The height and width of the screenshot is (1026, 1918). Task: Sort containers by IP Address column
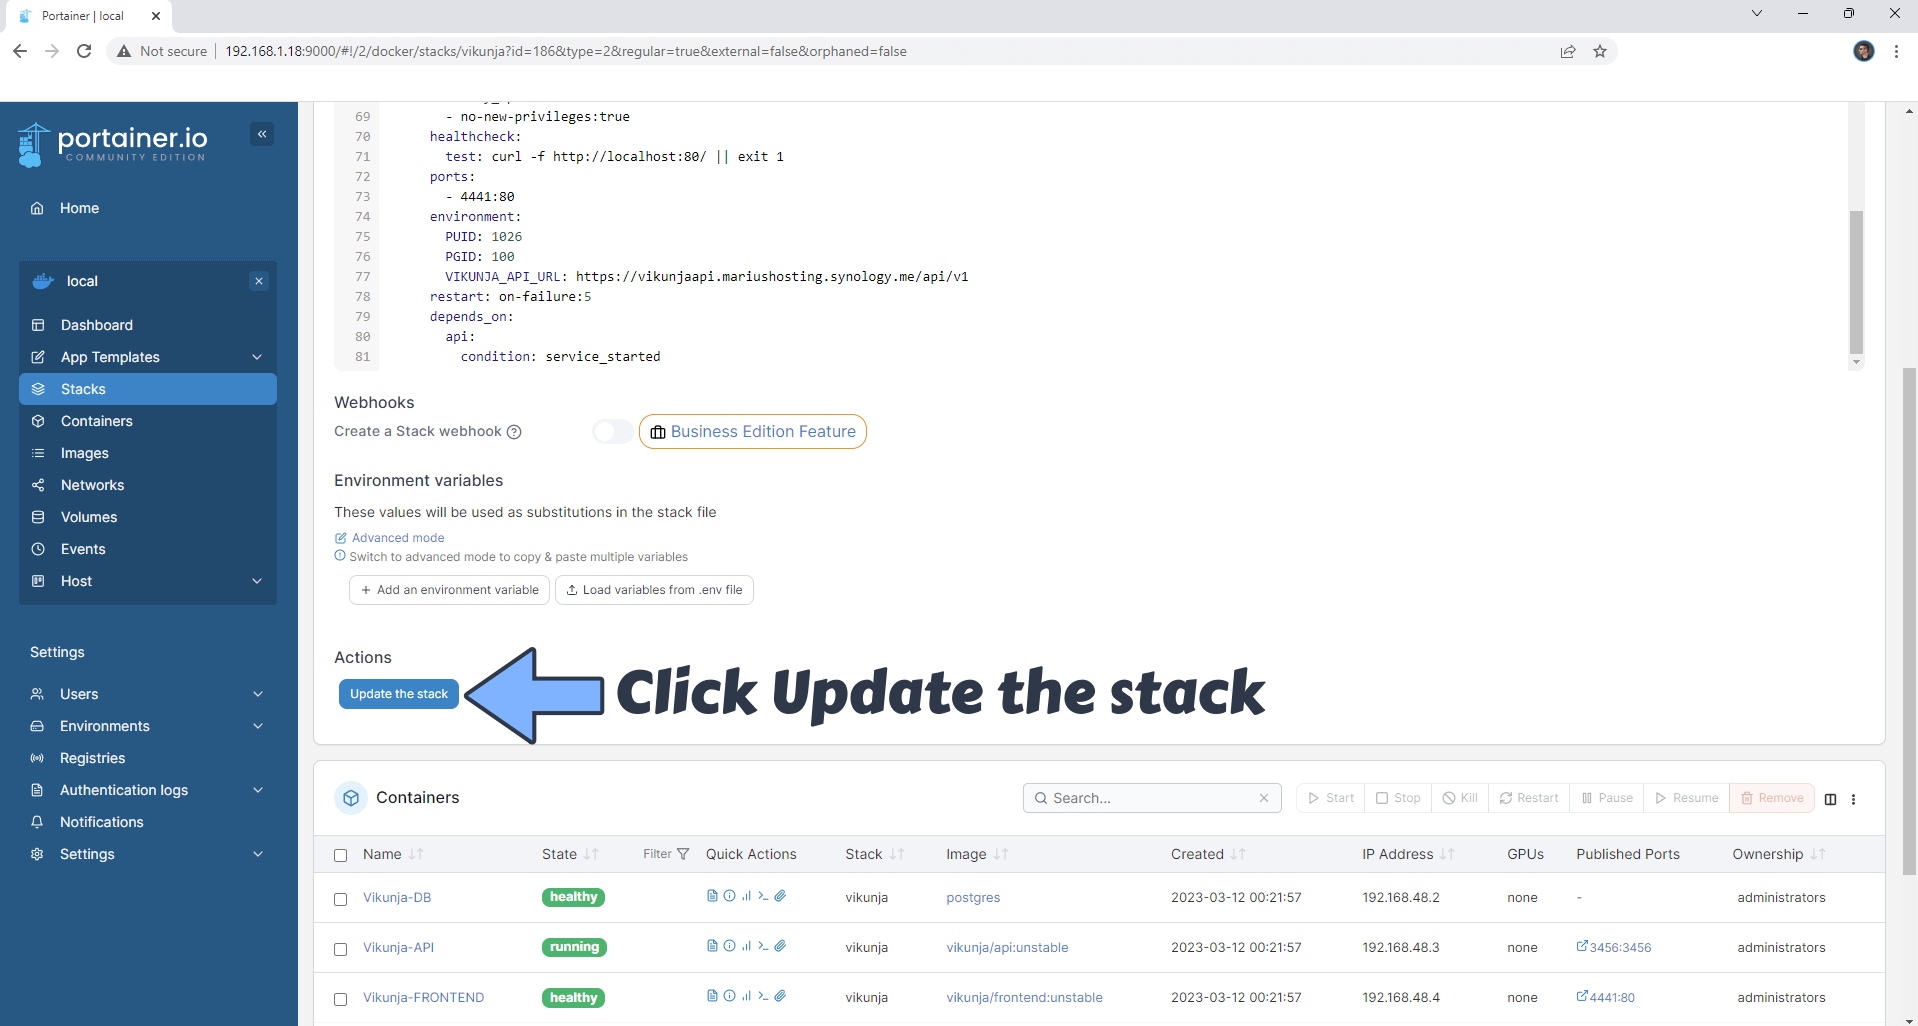pyautogui.click(x=1408, y=854)
